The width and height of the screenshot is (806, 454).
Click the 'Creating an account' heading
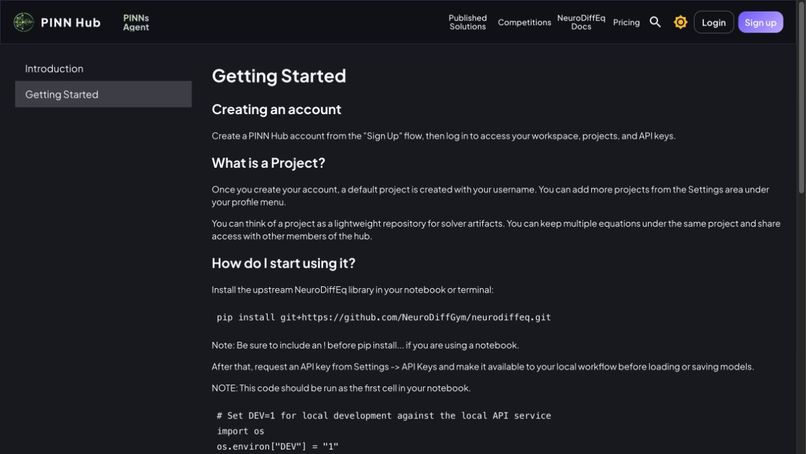click(276, 110)
